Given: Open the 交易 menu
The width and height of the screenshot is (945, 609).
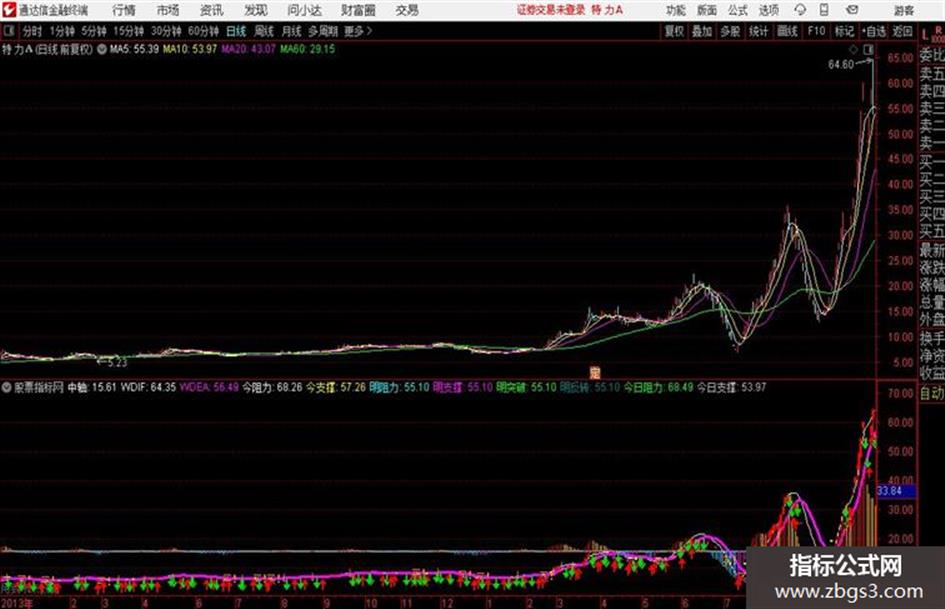Looking at the screenshot, I should (407, 10).
